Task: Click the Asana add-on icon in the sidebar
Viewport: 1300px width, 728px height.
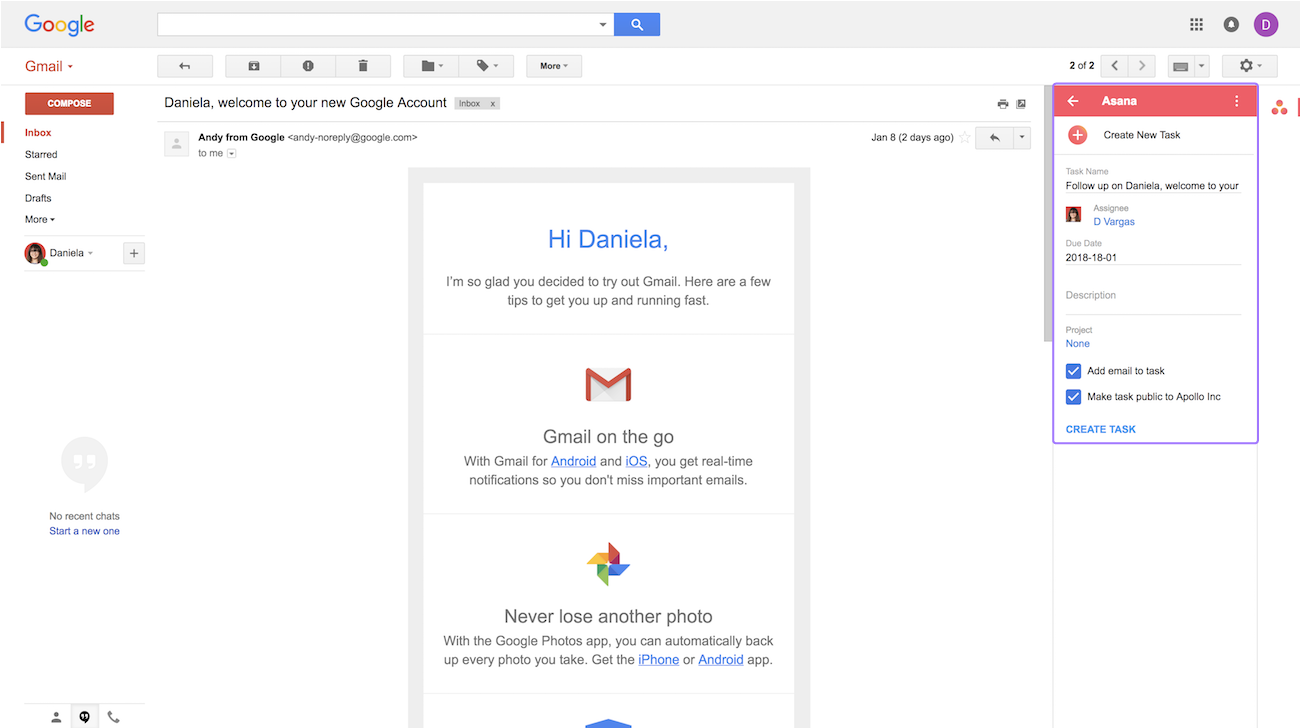Action: [1279, 107]
